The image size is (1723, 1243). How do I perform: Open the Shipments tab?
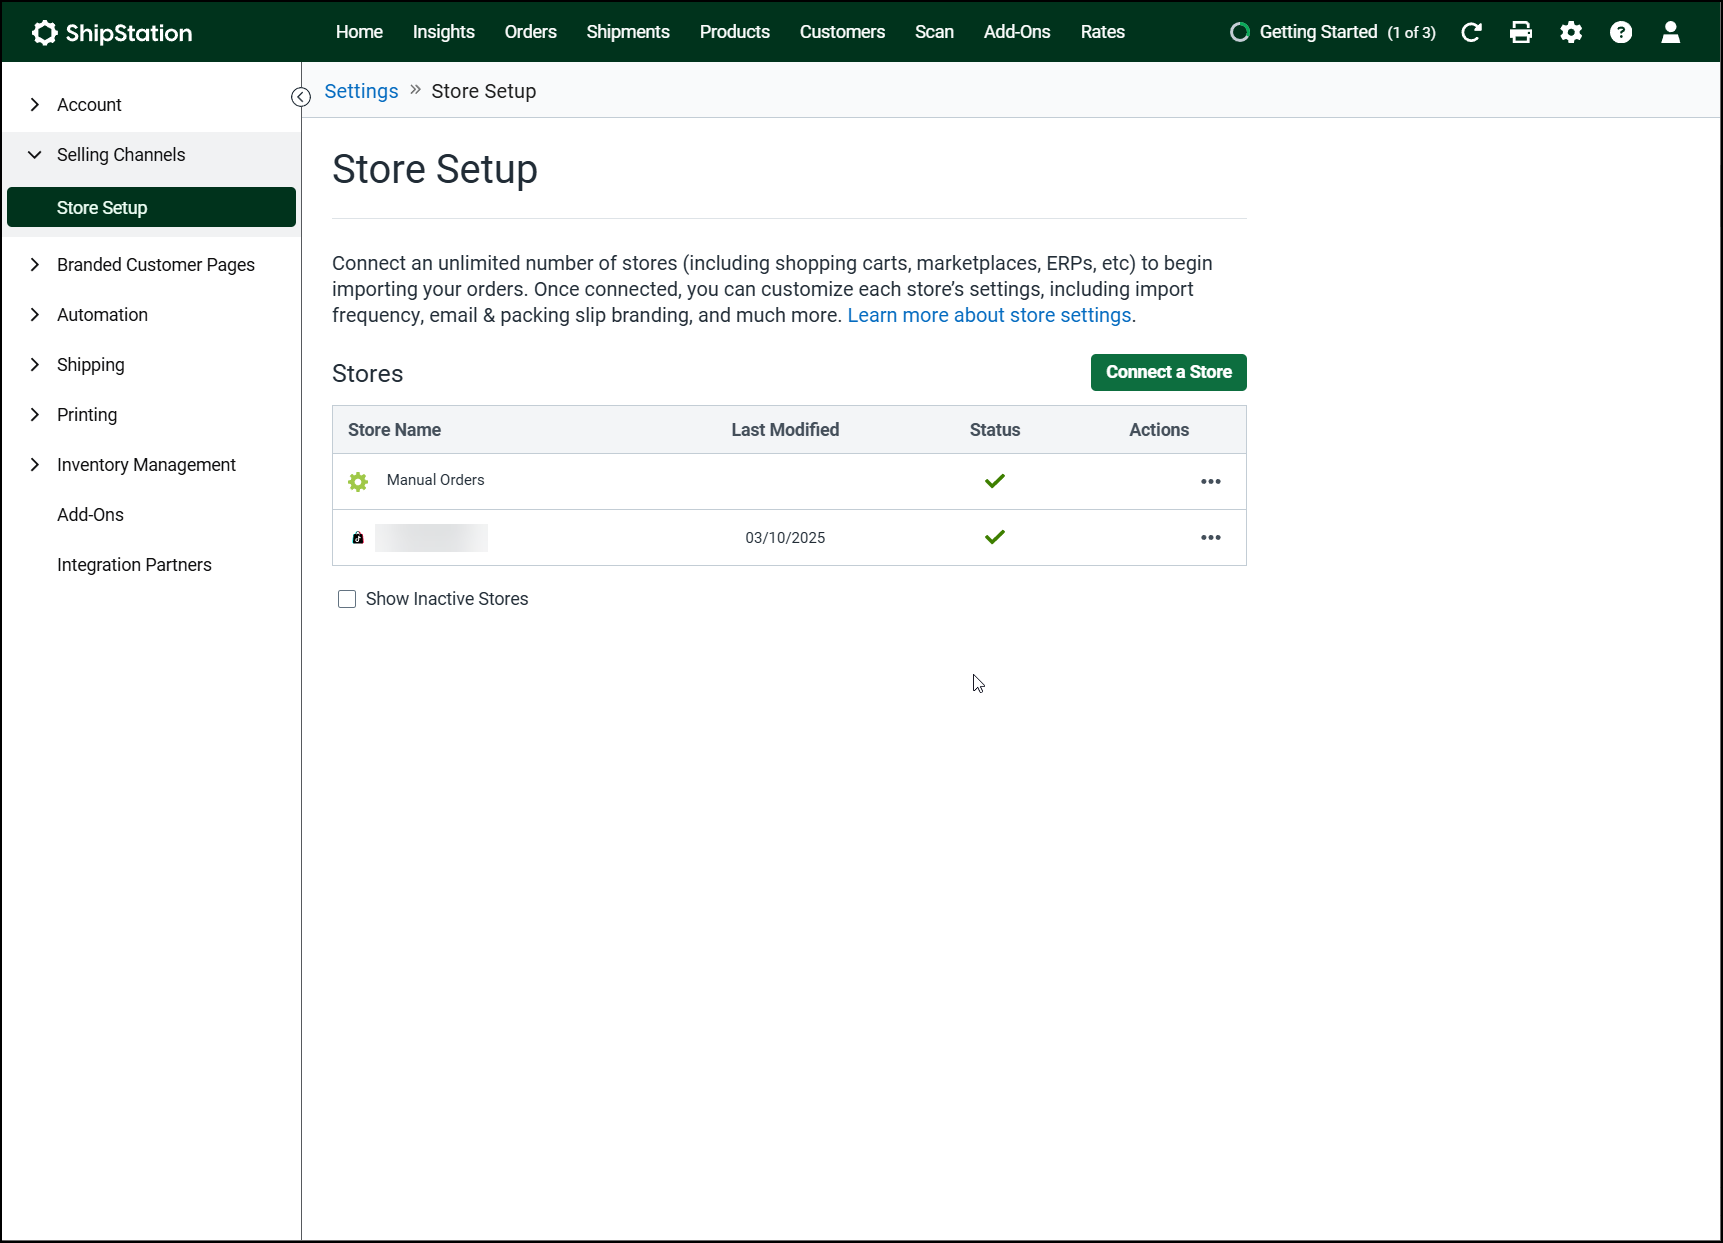click(628, 32)
